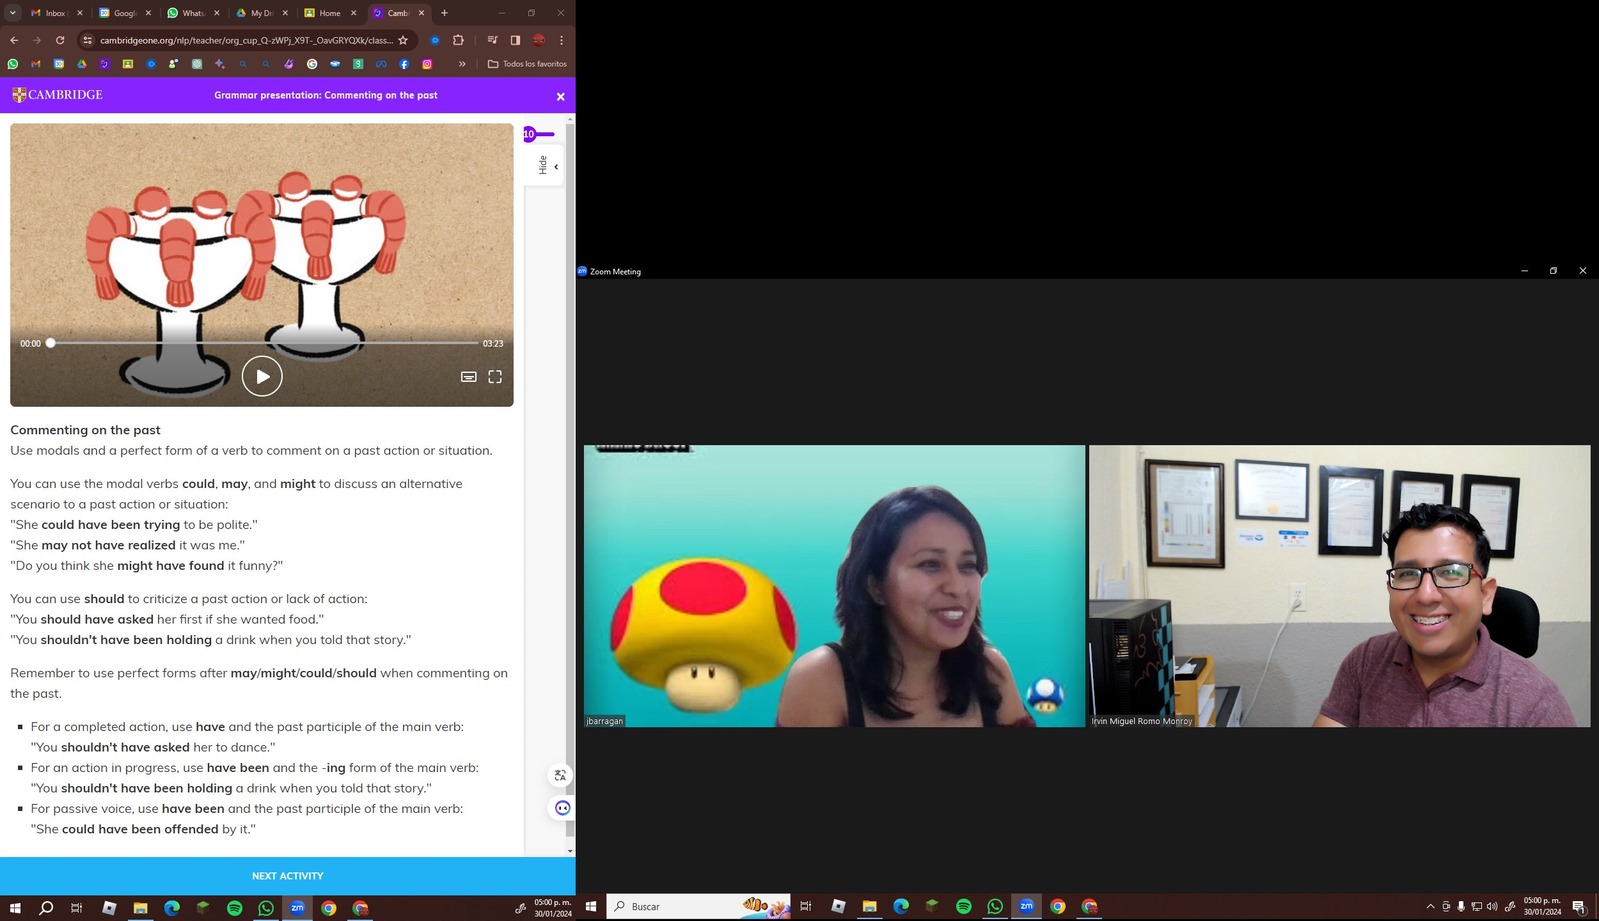The width and height of the screenshot is (1599, 921).
Task: Click the sentence "She could have been offended by it."
Action: [x=143, y=829]
